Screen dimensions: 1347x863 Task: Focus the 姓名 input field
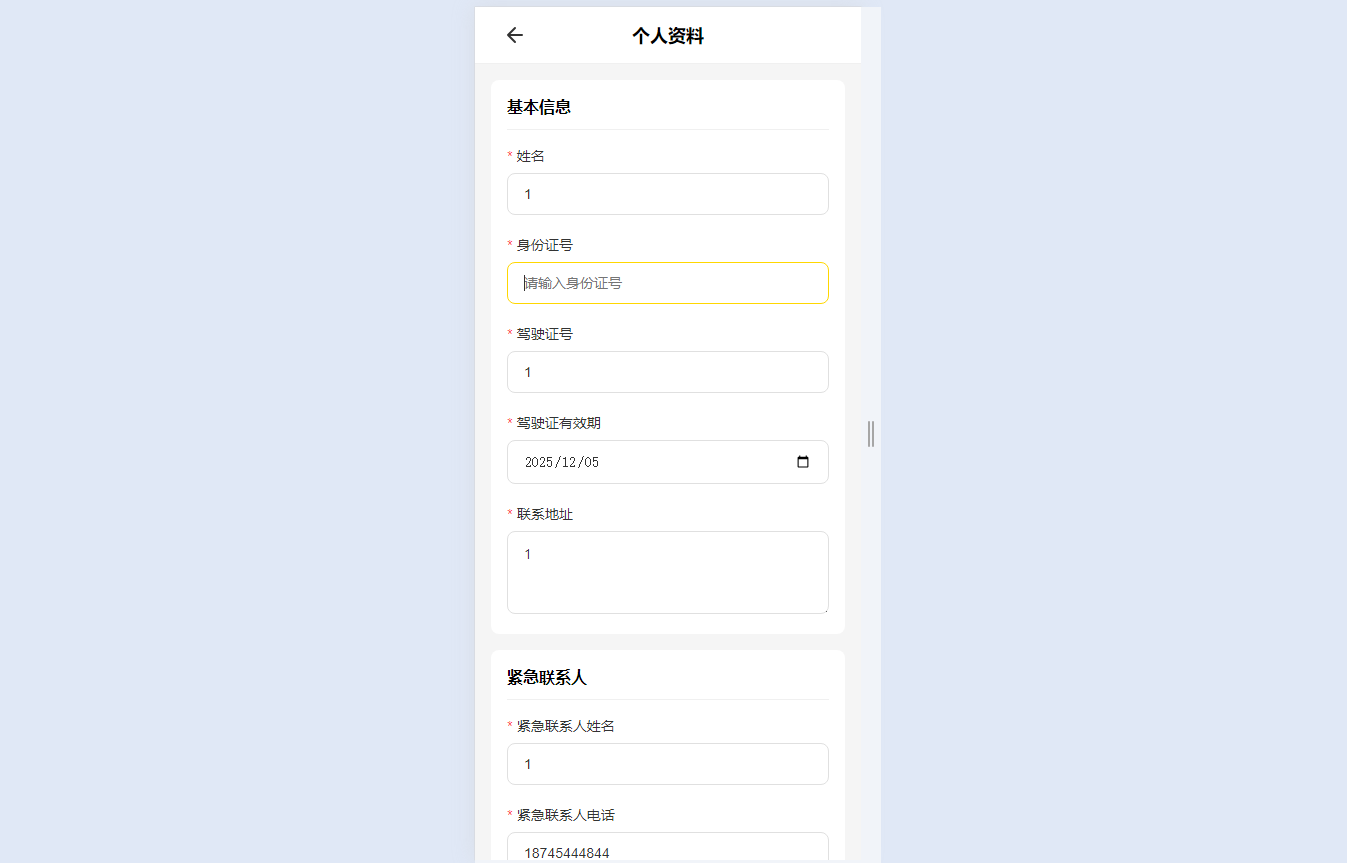coord(667,194)
